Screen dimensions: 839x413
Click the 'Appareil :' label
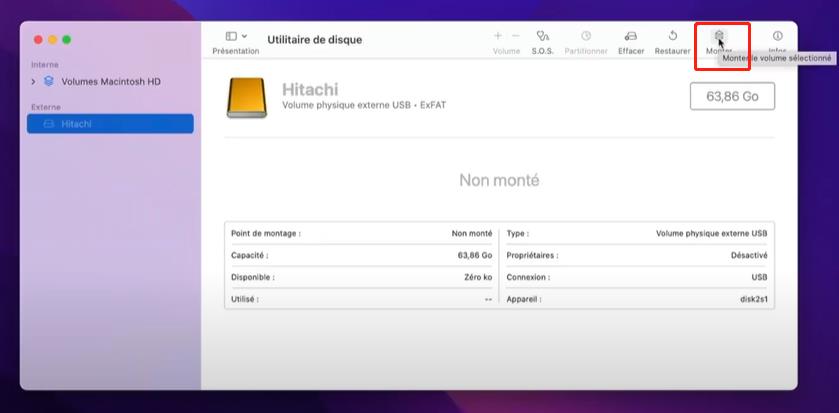[524, 300]
